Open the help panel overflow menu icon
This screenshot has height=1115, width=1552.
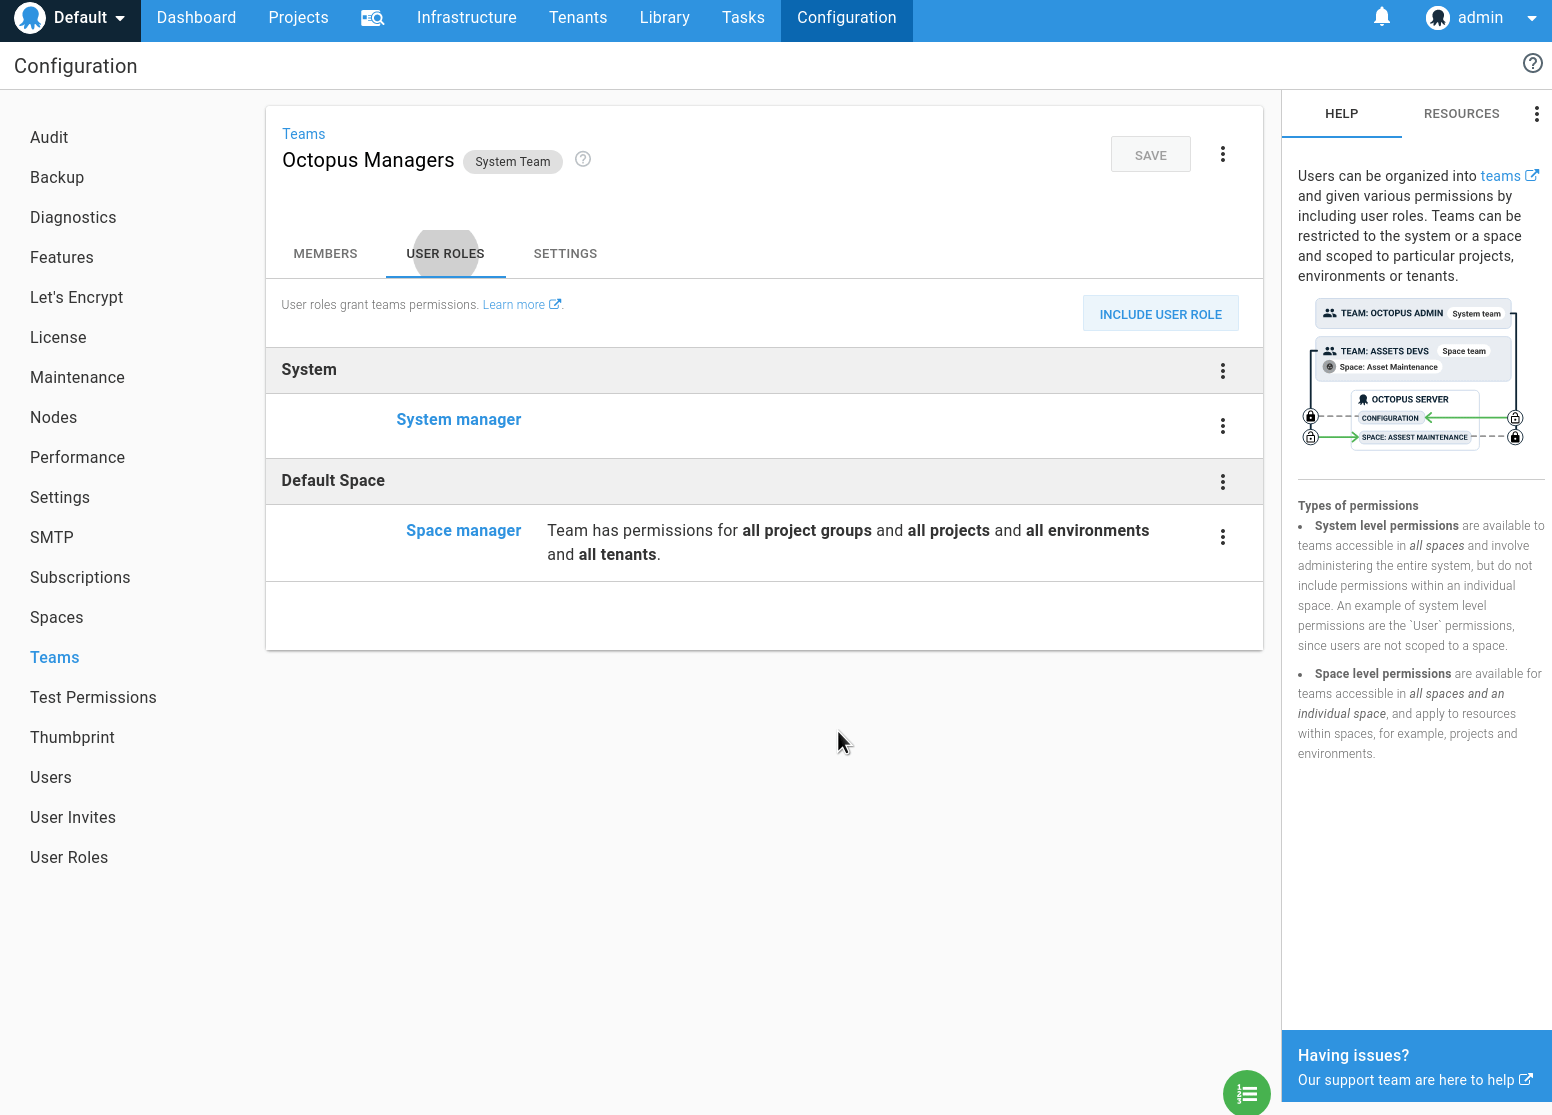coord(1537,113)
